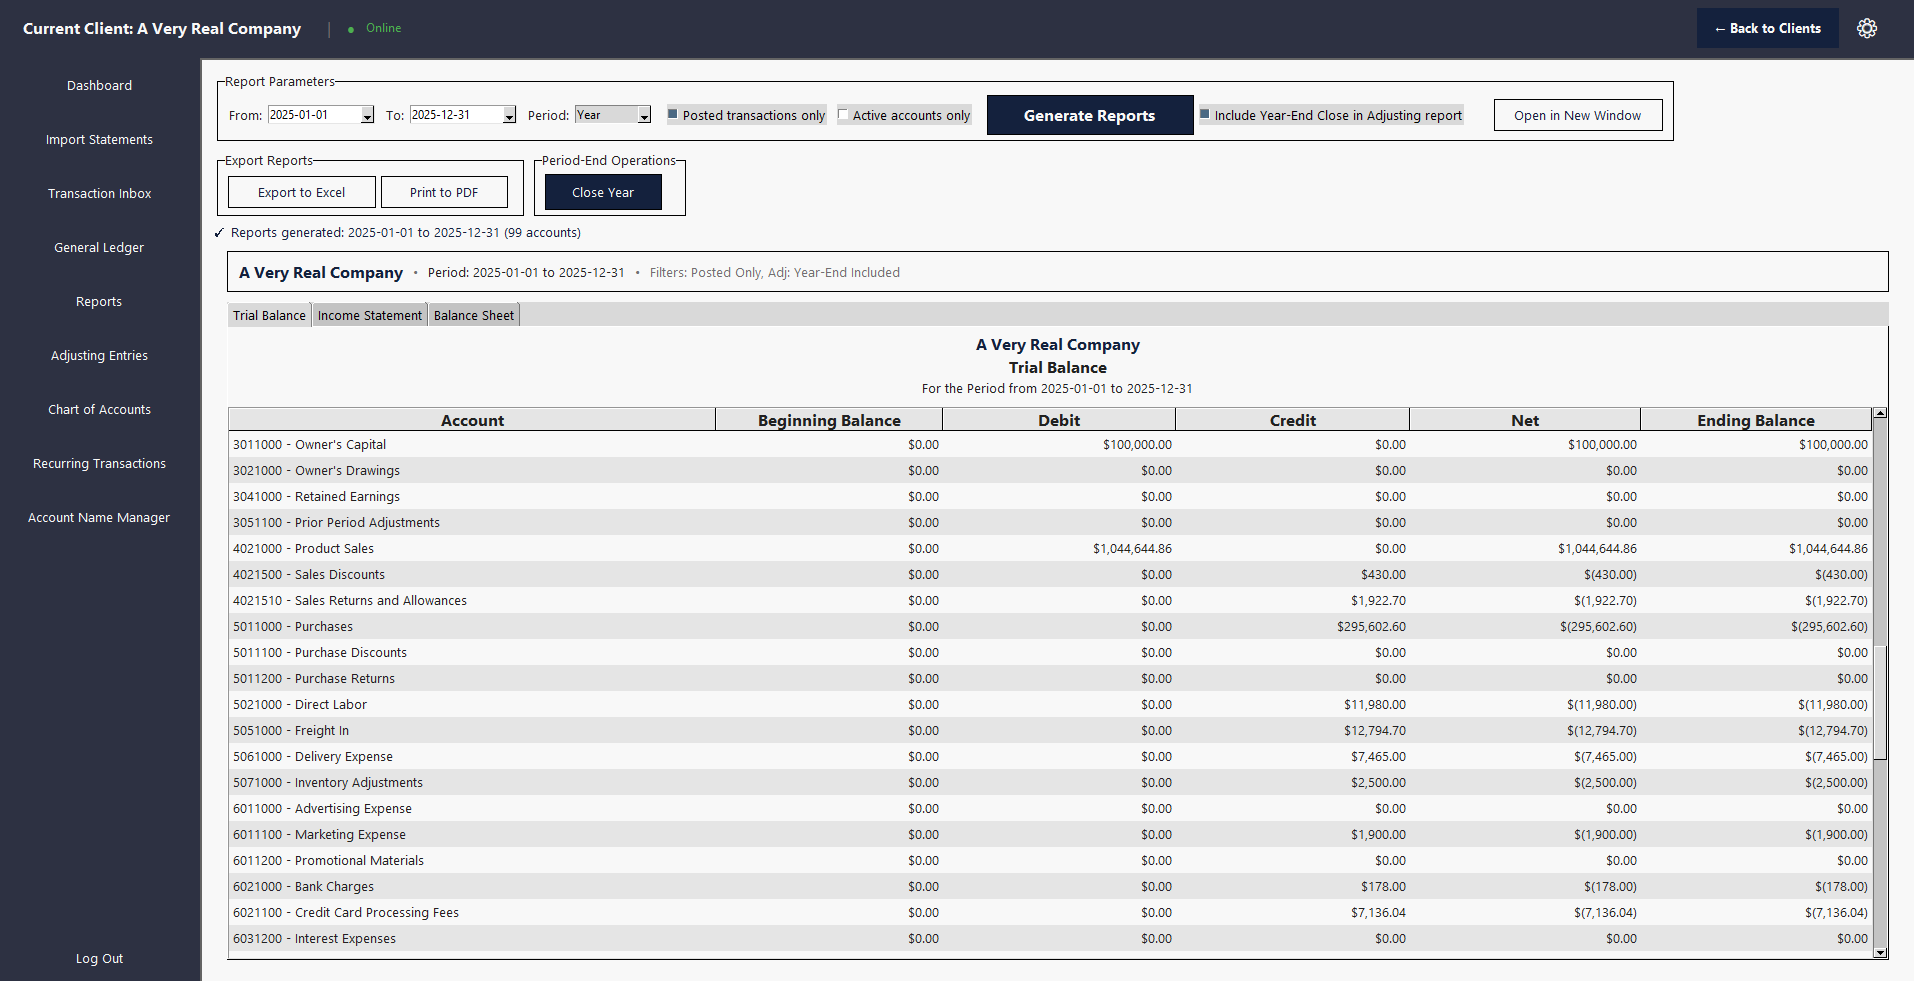Enable the Active accounts only checkbox
The width and height of the screenshot is (1914, 981).
coord(843,114)
